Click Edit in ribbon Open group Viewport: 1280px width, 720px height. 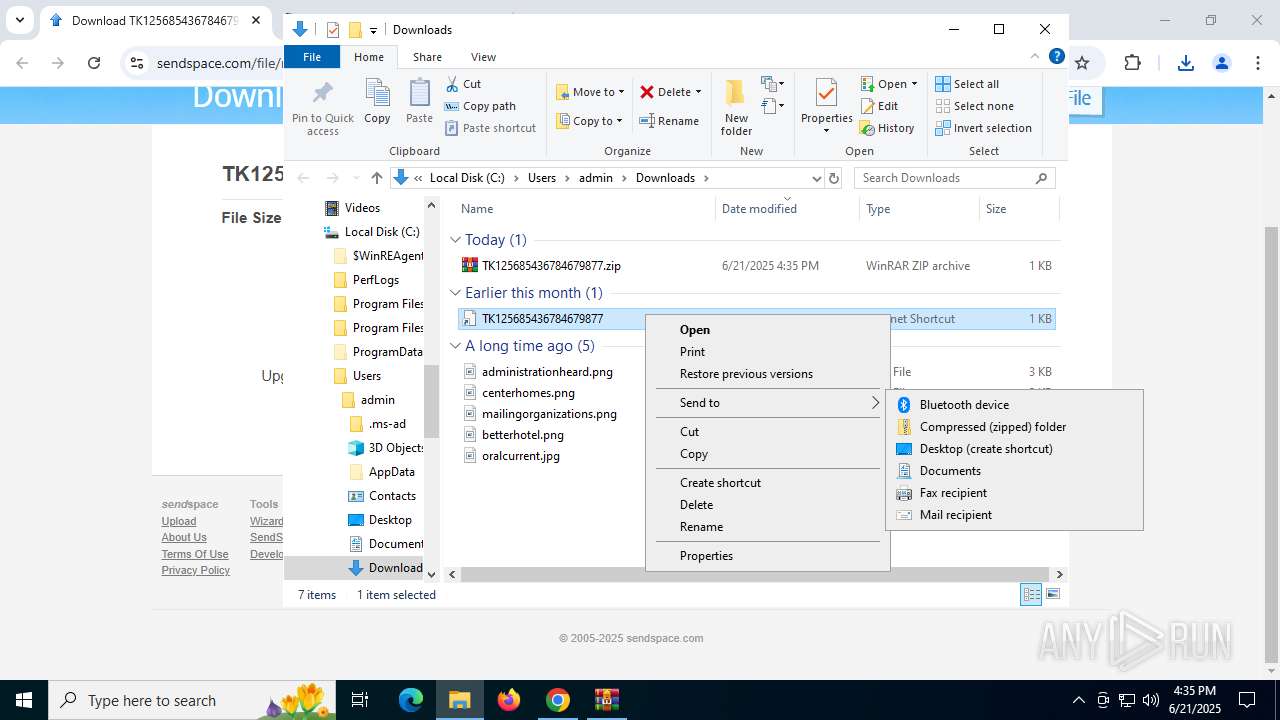pos(879,106)
